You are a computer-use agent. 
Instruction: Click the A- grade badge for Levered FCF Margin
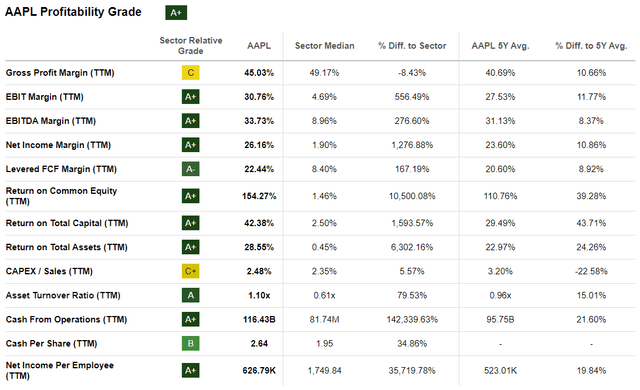(191, 169)
